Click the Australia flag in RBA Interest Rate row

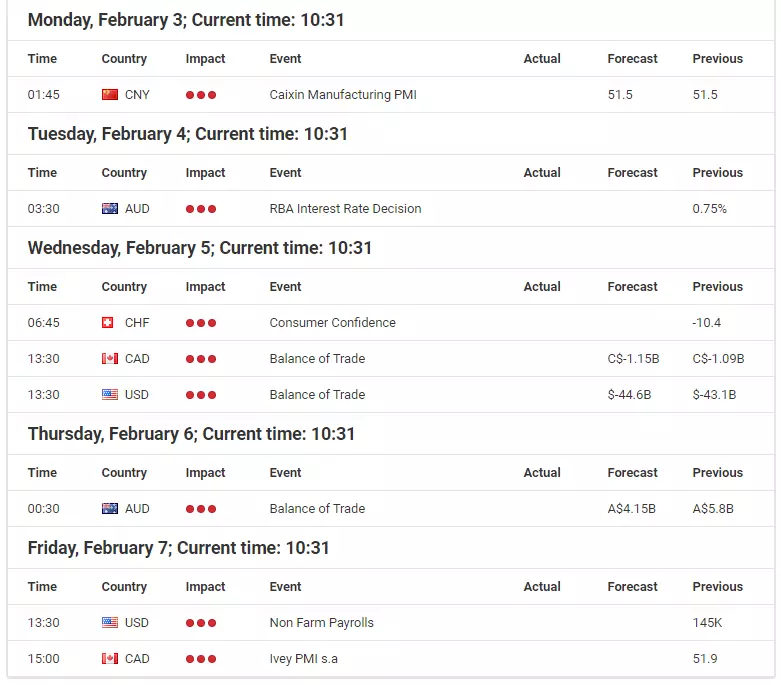coord(110,209)
